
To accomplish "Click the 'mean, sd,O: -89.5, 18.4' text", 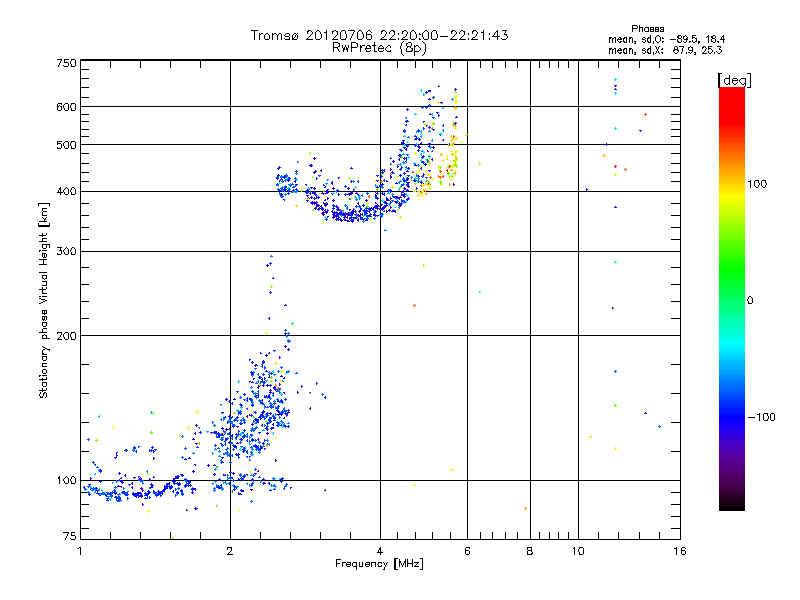I will pos(666,39).
